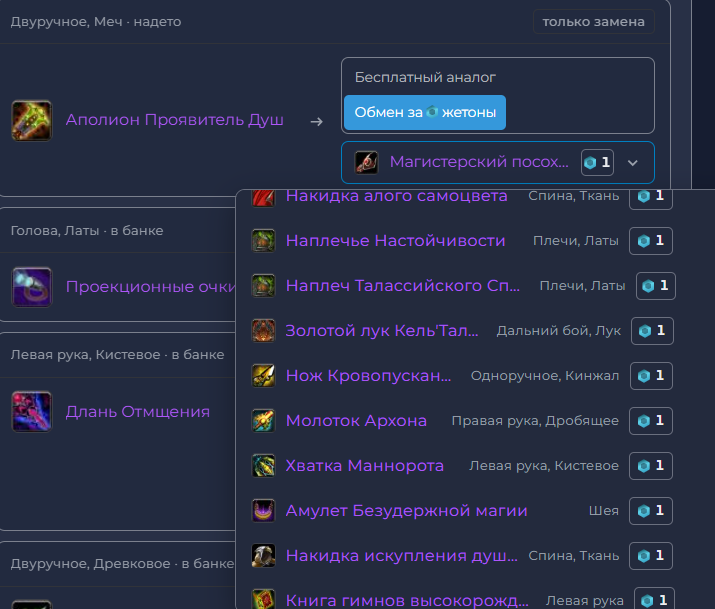Click the только замена button
715x609 pixels.
tap(594, 21)
